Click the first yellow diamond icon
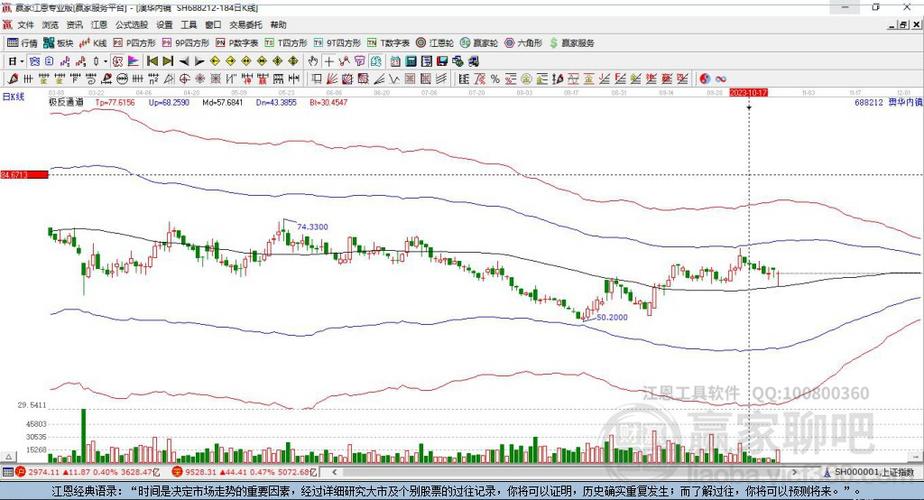The image size is (924, 500). [x=215, y=61]
